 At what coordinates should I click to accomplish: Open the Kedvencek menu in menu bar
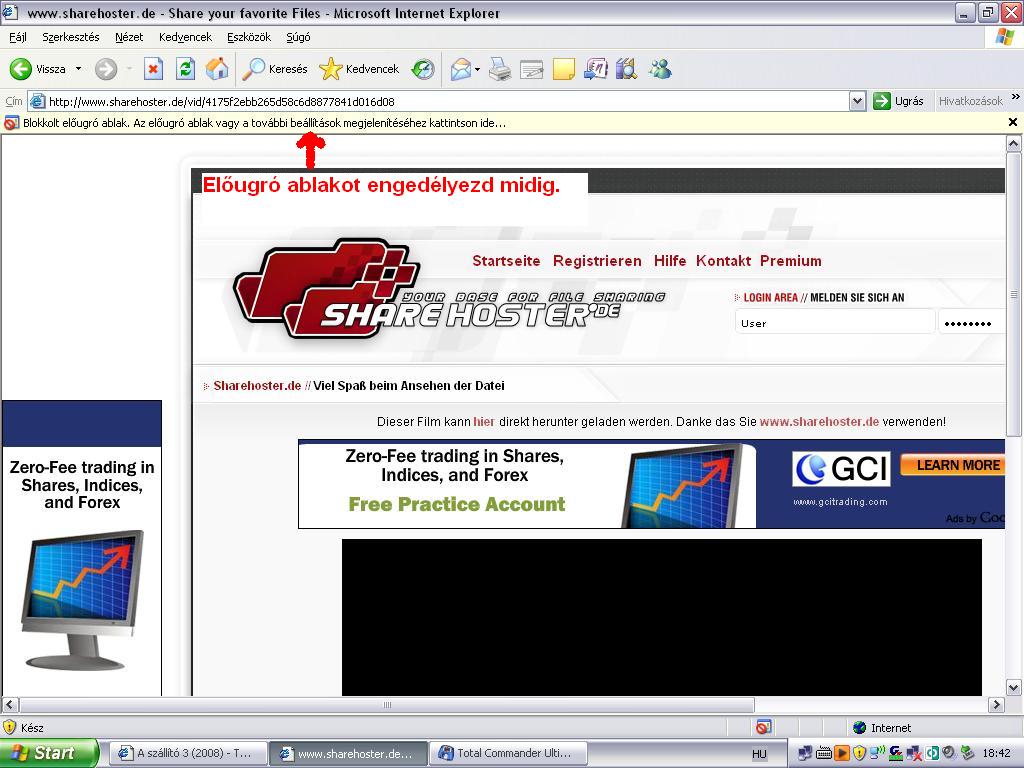click(x=185, y=37)
